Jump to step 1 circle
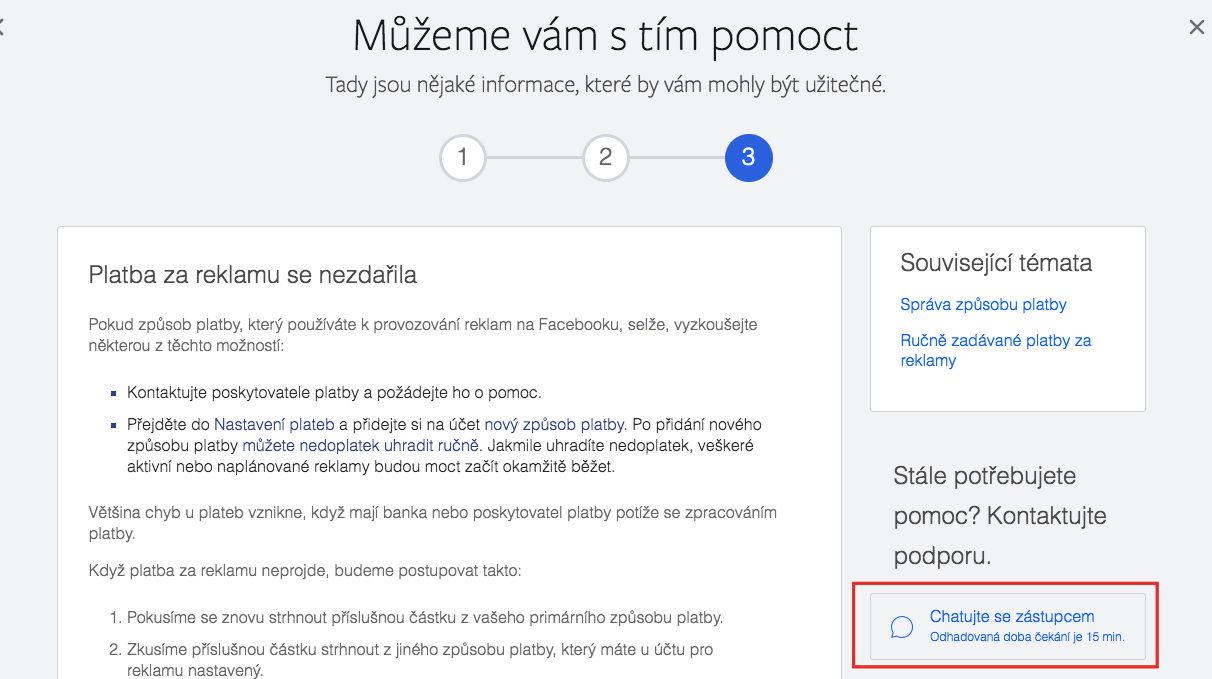1212x679 pixels. 462,158
